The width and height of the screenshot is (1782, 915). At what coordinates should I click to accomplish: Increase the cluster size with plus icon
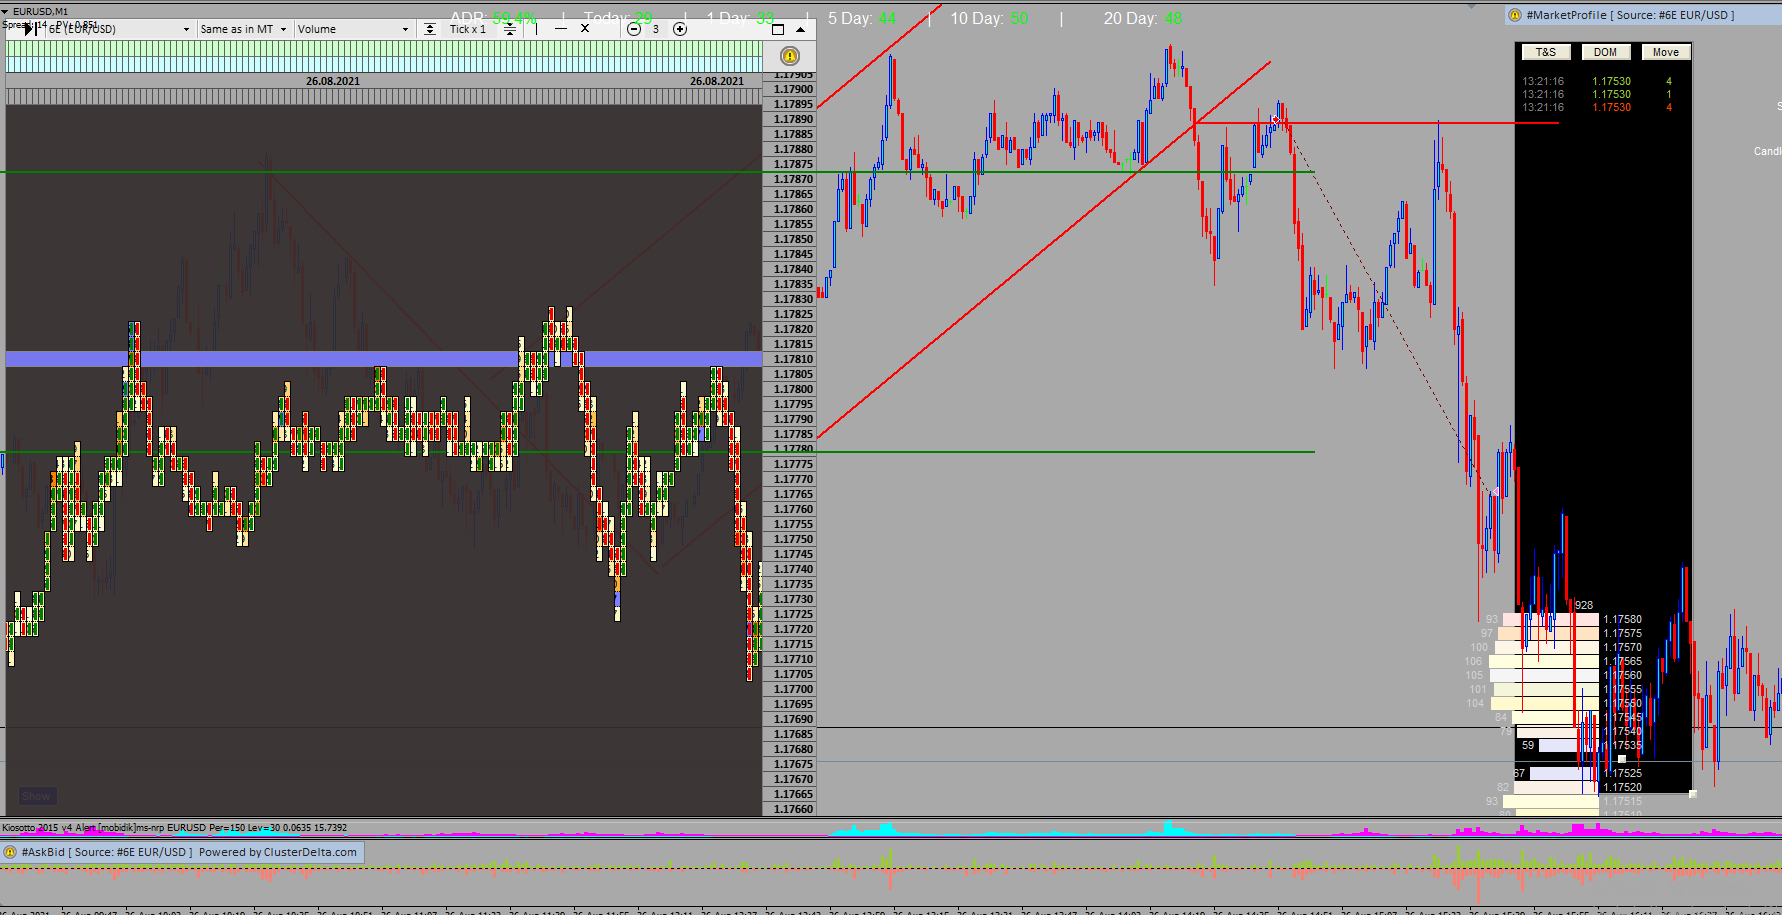point(680,29)
